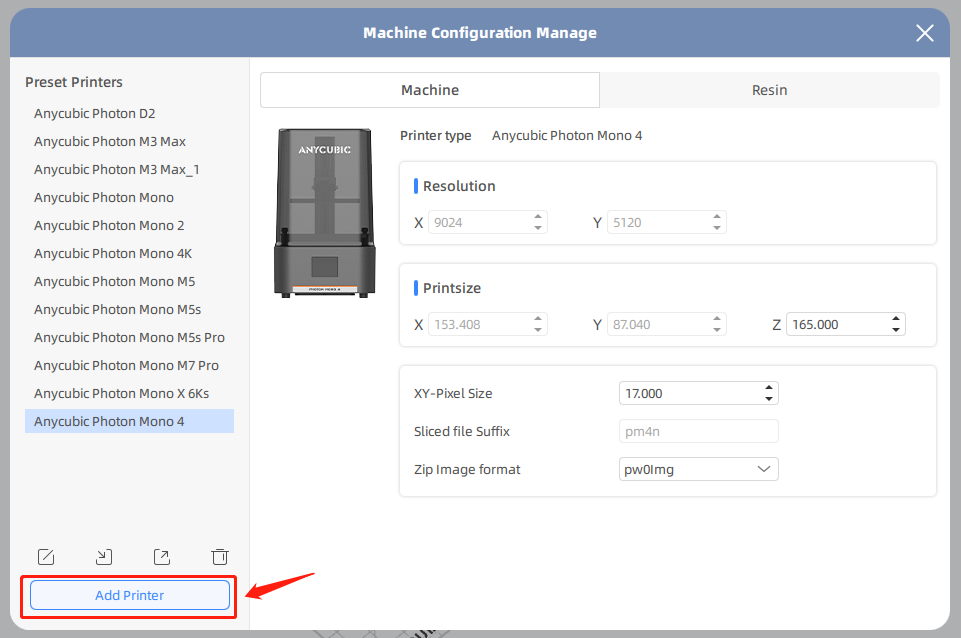The width and height of the screenshot is (961, 638).
Task: Select Anycubic Photon Mono 4K printer
Action: (129, 254)
